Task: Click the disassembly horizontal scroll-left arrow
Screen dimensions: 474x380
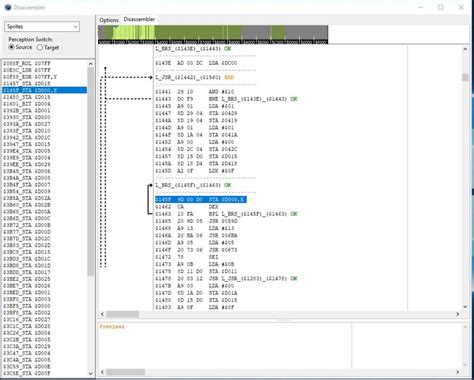Action: tap(102, 314)
